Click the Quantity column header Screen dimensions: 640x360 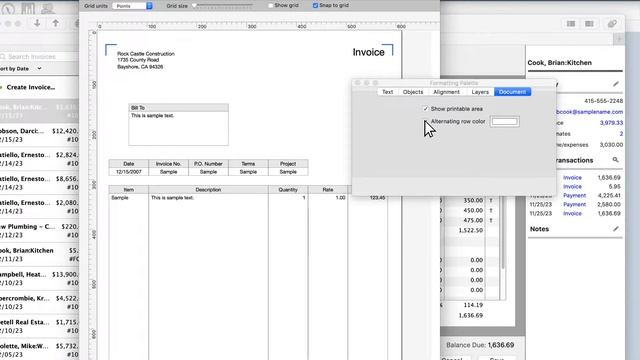click(x=288, y=190)
